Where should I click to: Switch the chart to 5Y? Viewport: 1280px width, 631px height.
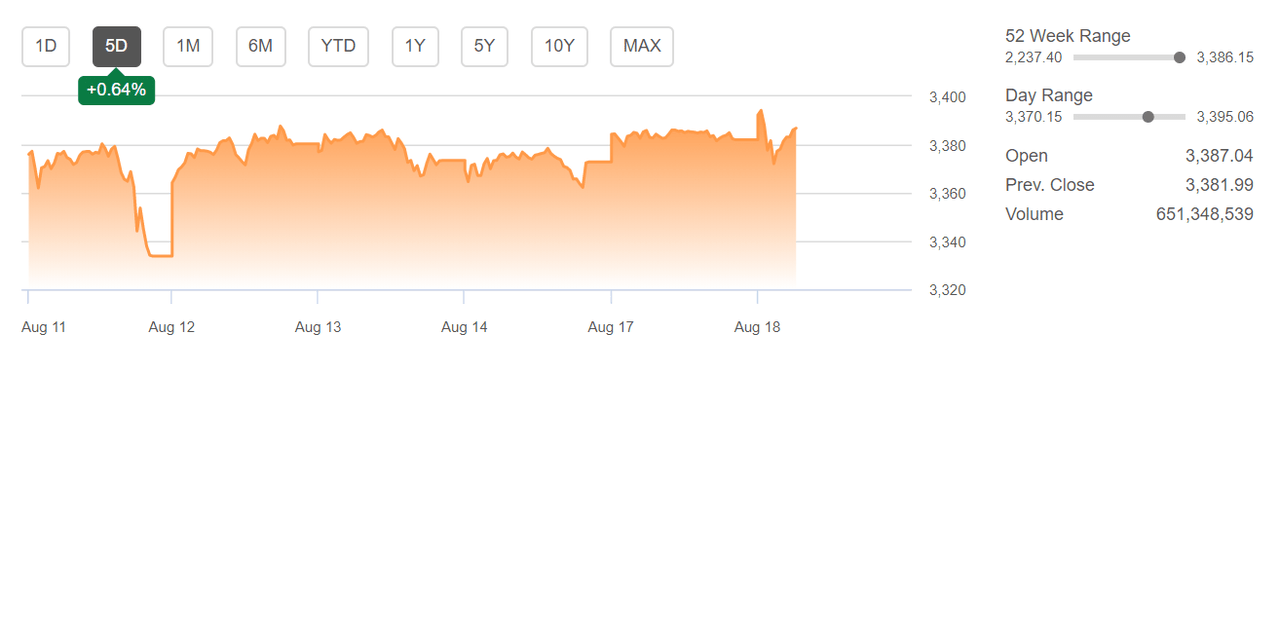tap(484, 46)
